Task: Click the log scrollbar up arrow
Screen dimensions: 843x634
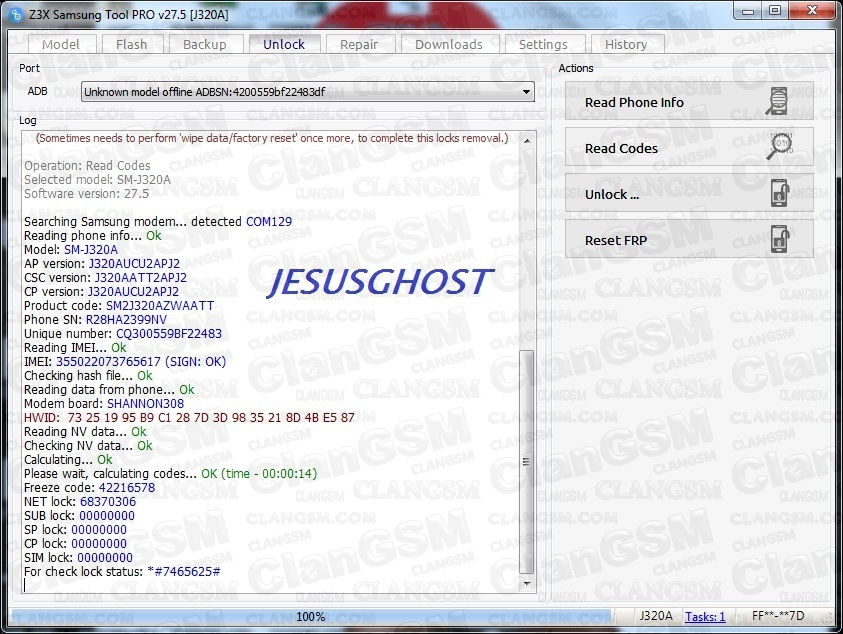Action: tap(527, 141)
